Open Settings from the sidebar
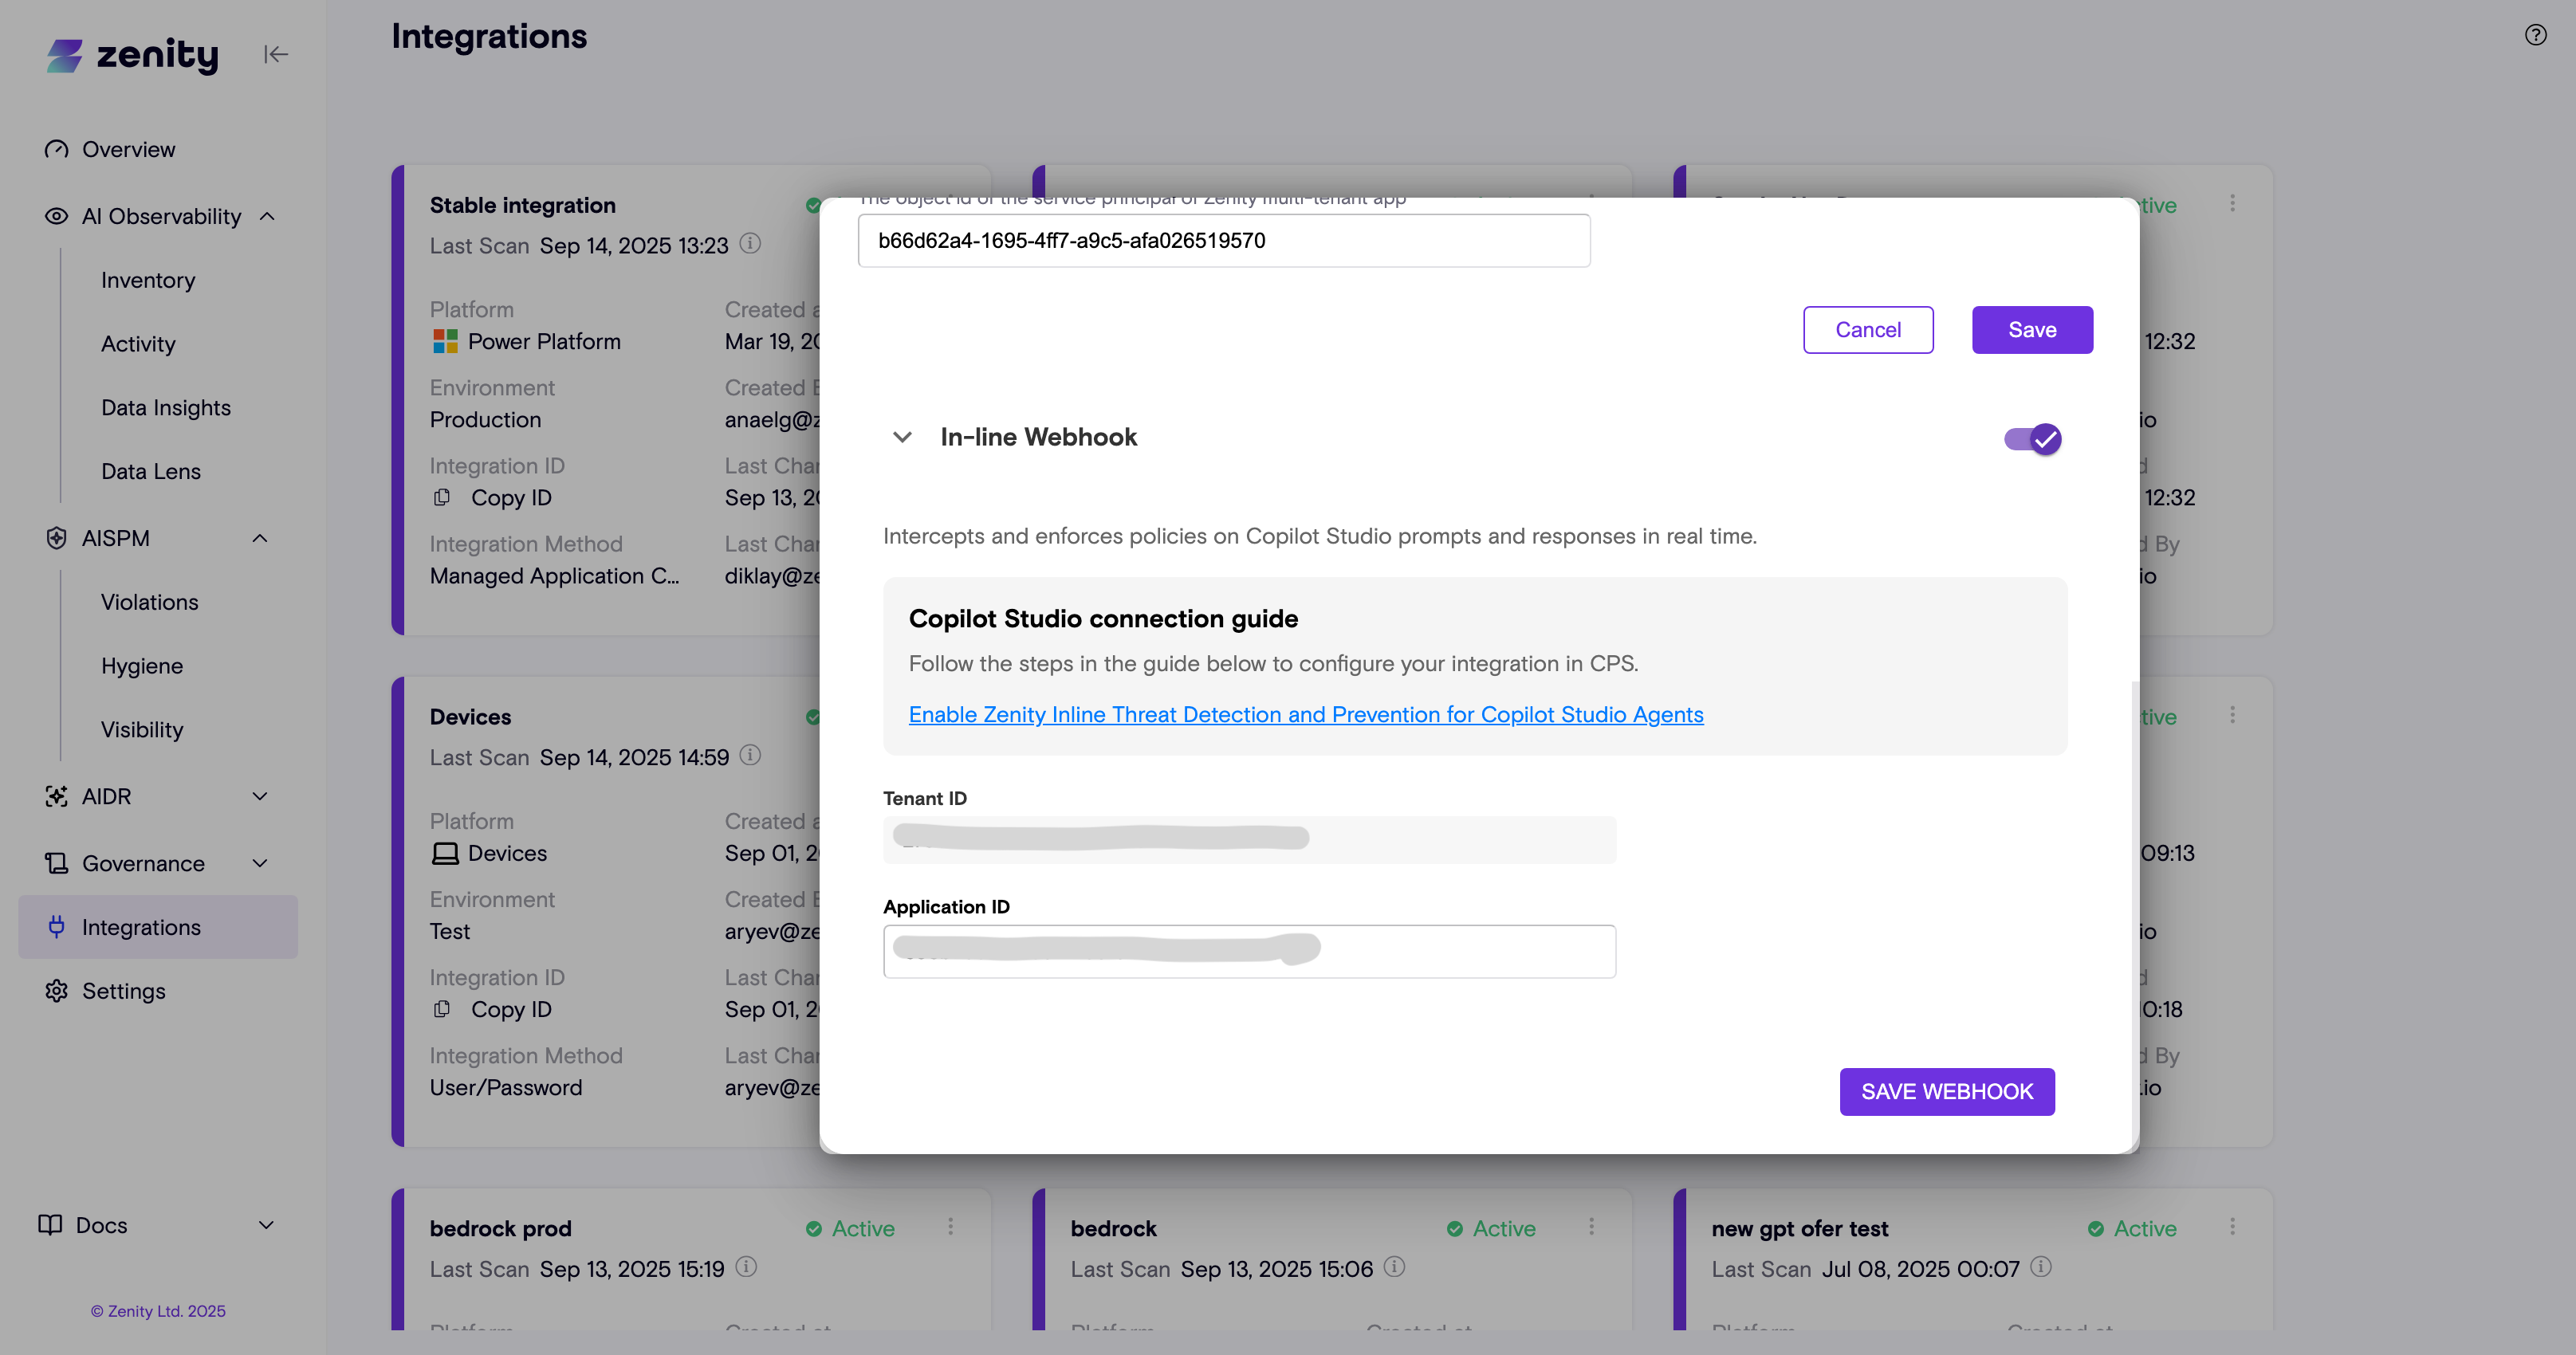 point(124,991)
